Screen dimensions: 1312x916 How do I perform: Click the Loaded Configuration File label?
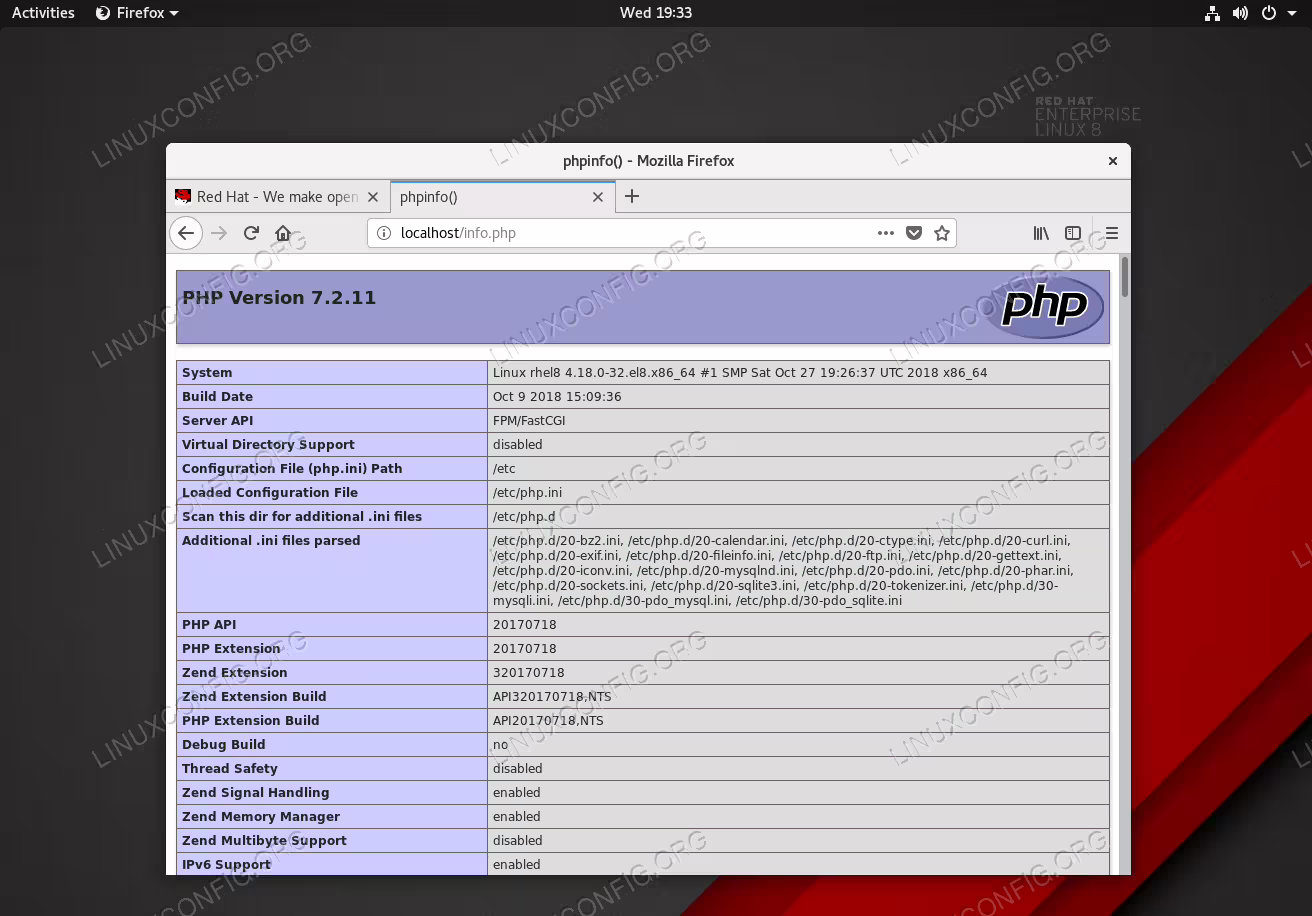(270, 493)
